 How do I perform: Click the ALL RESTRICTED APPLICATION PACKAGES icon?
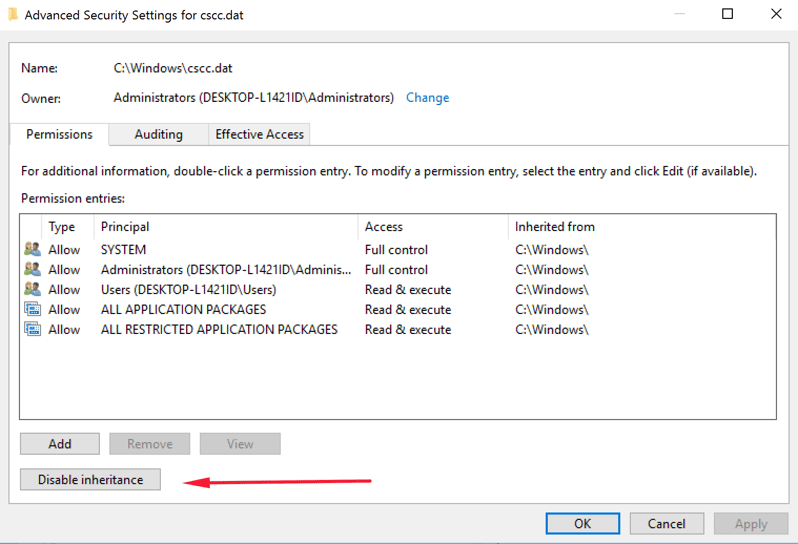32,330
